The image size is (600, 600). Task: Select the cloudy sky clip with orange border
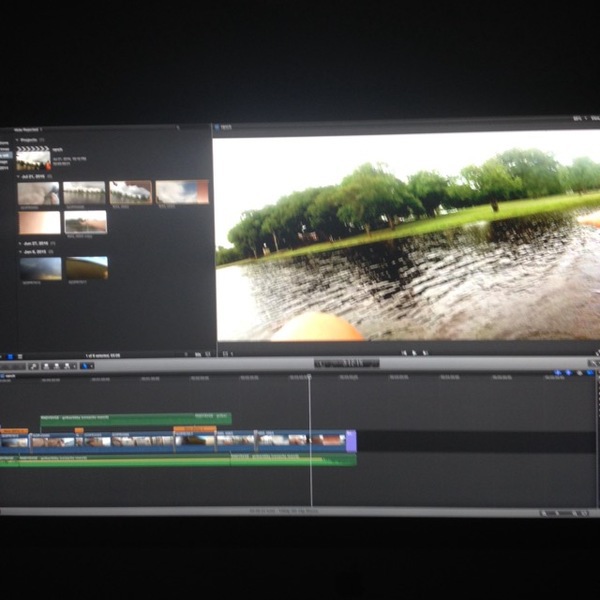coord(131,192)
